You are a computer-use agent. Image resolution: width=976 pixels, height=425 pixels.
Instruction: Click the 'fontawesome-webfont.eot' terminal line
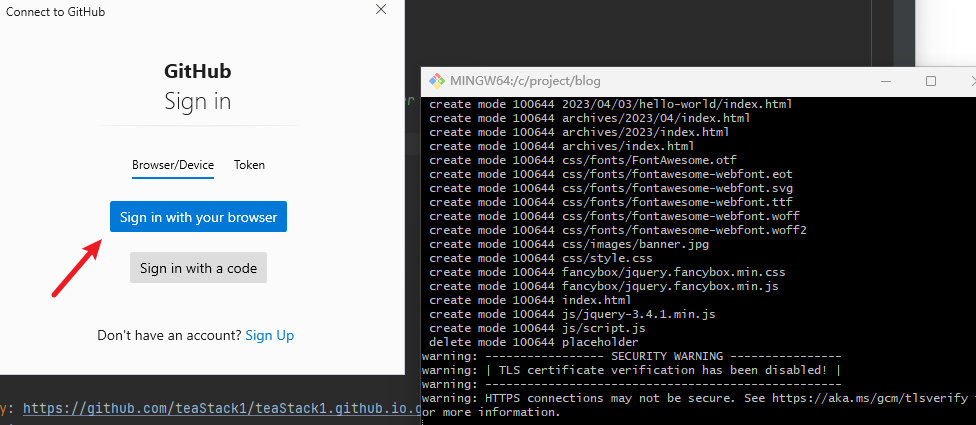point(611,174)
